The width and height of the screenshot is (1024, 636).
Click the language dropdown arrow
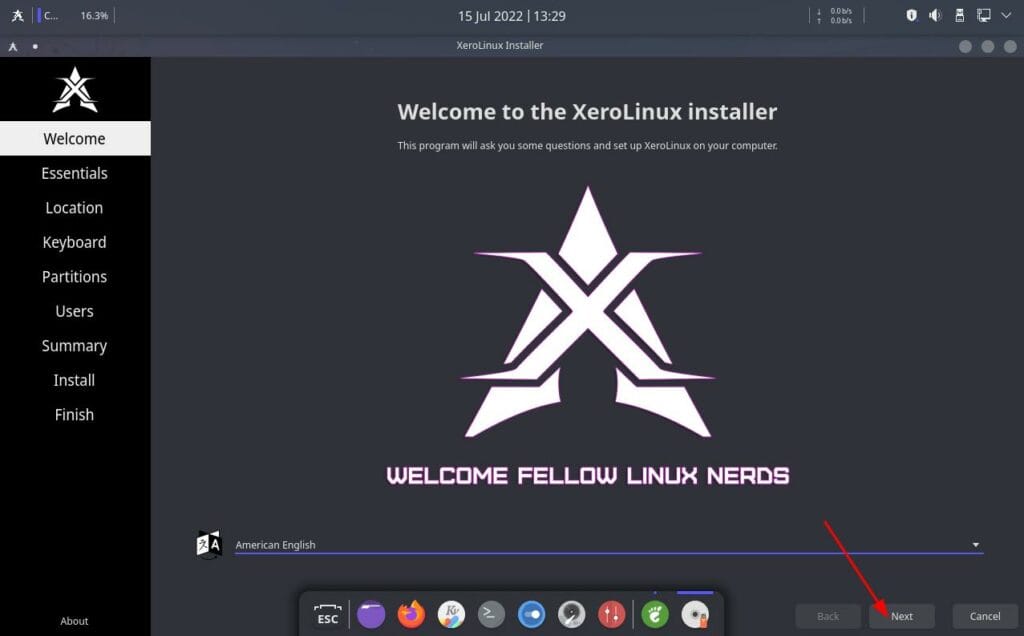tap(975, 545)
